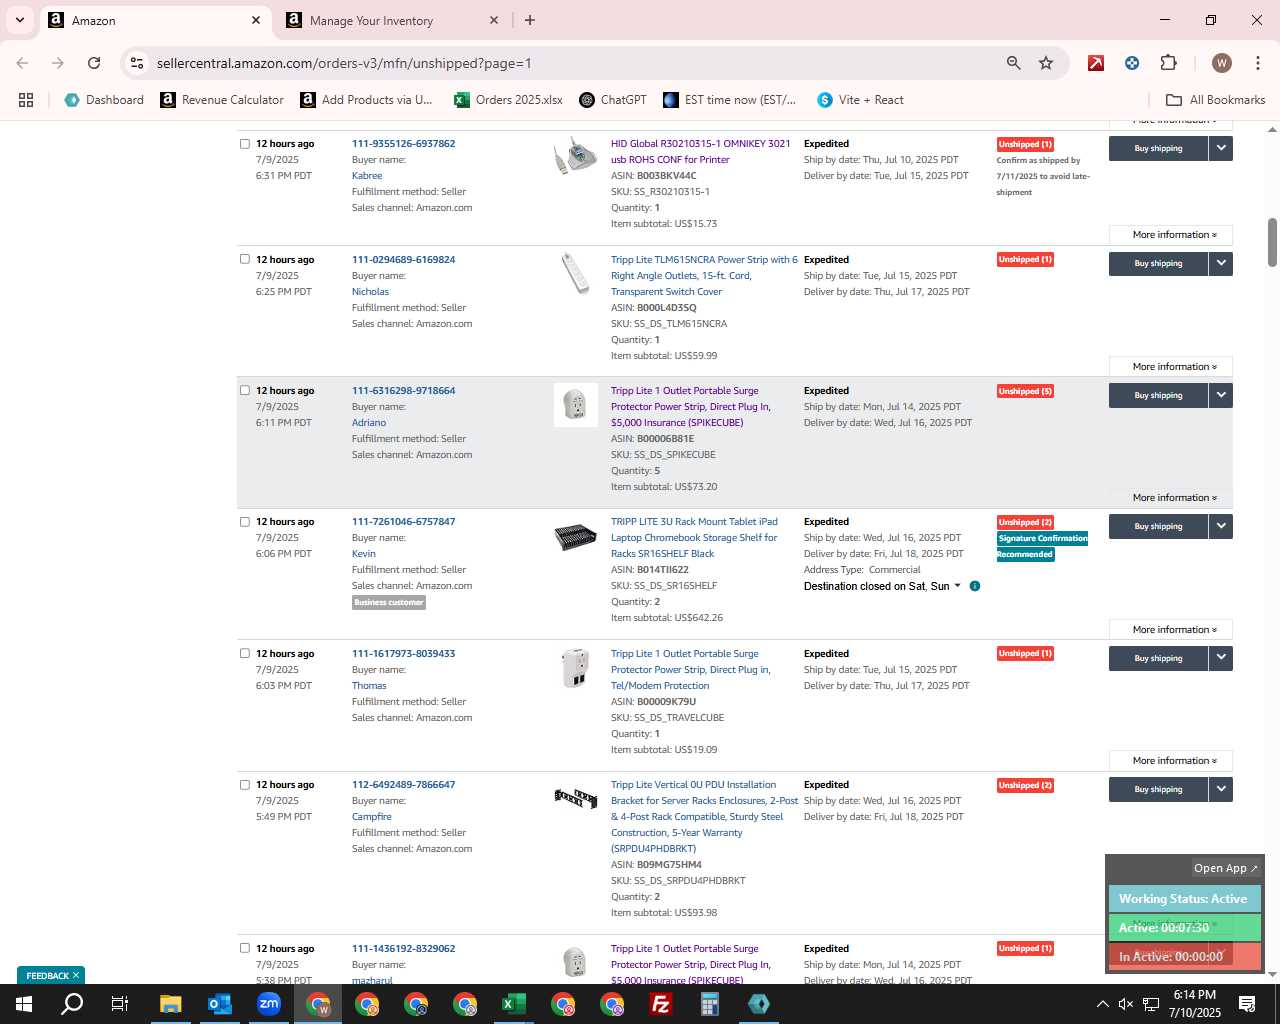This screenshot has width=1280, height=1024.
Task: Open the Chrome apps grid icon
Action: point(26,100)
